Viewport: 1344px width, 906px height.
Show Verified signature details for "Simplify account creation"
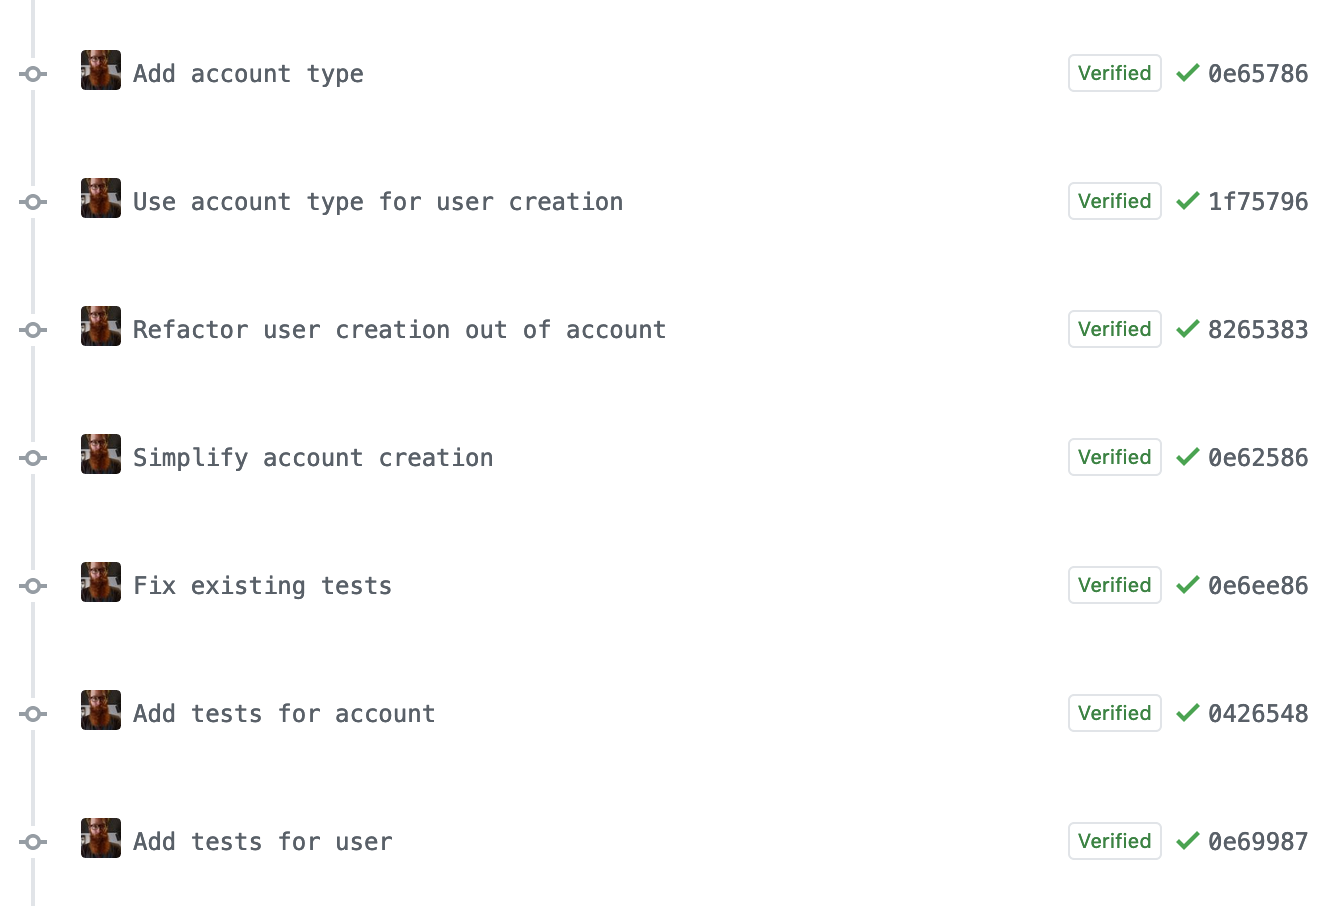click(1115, 457)
